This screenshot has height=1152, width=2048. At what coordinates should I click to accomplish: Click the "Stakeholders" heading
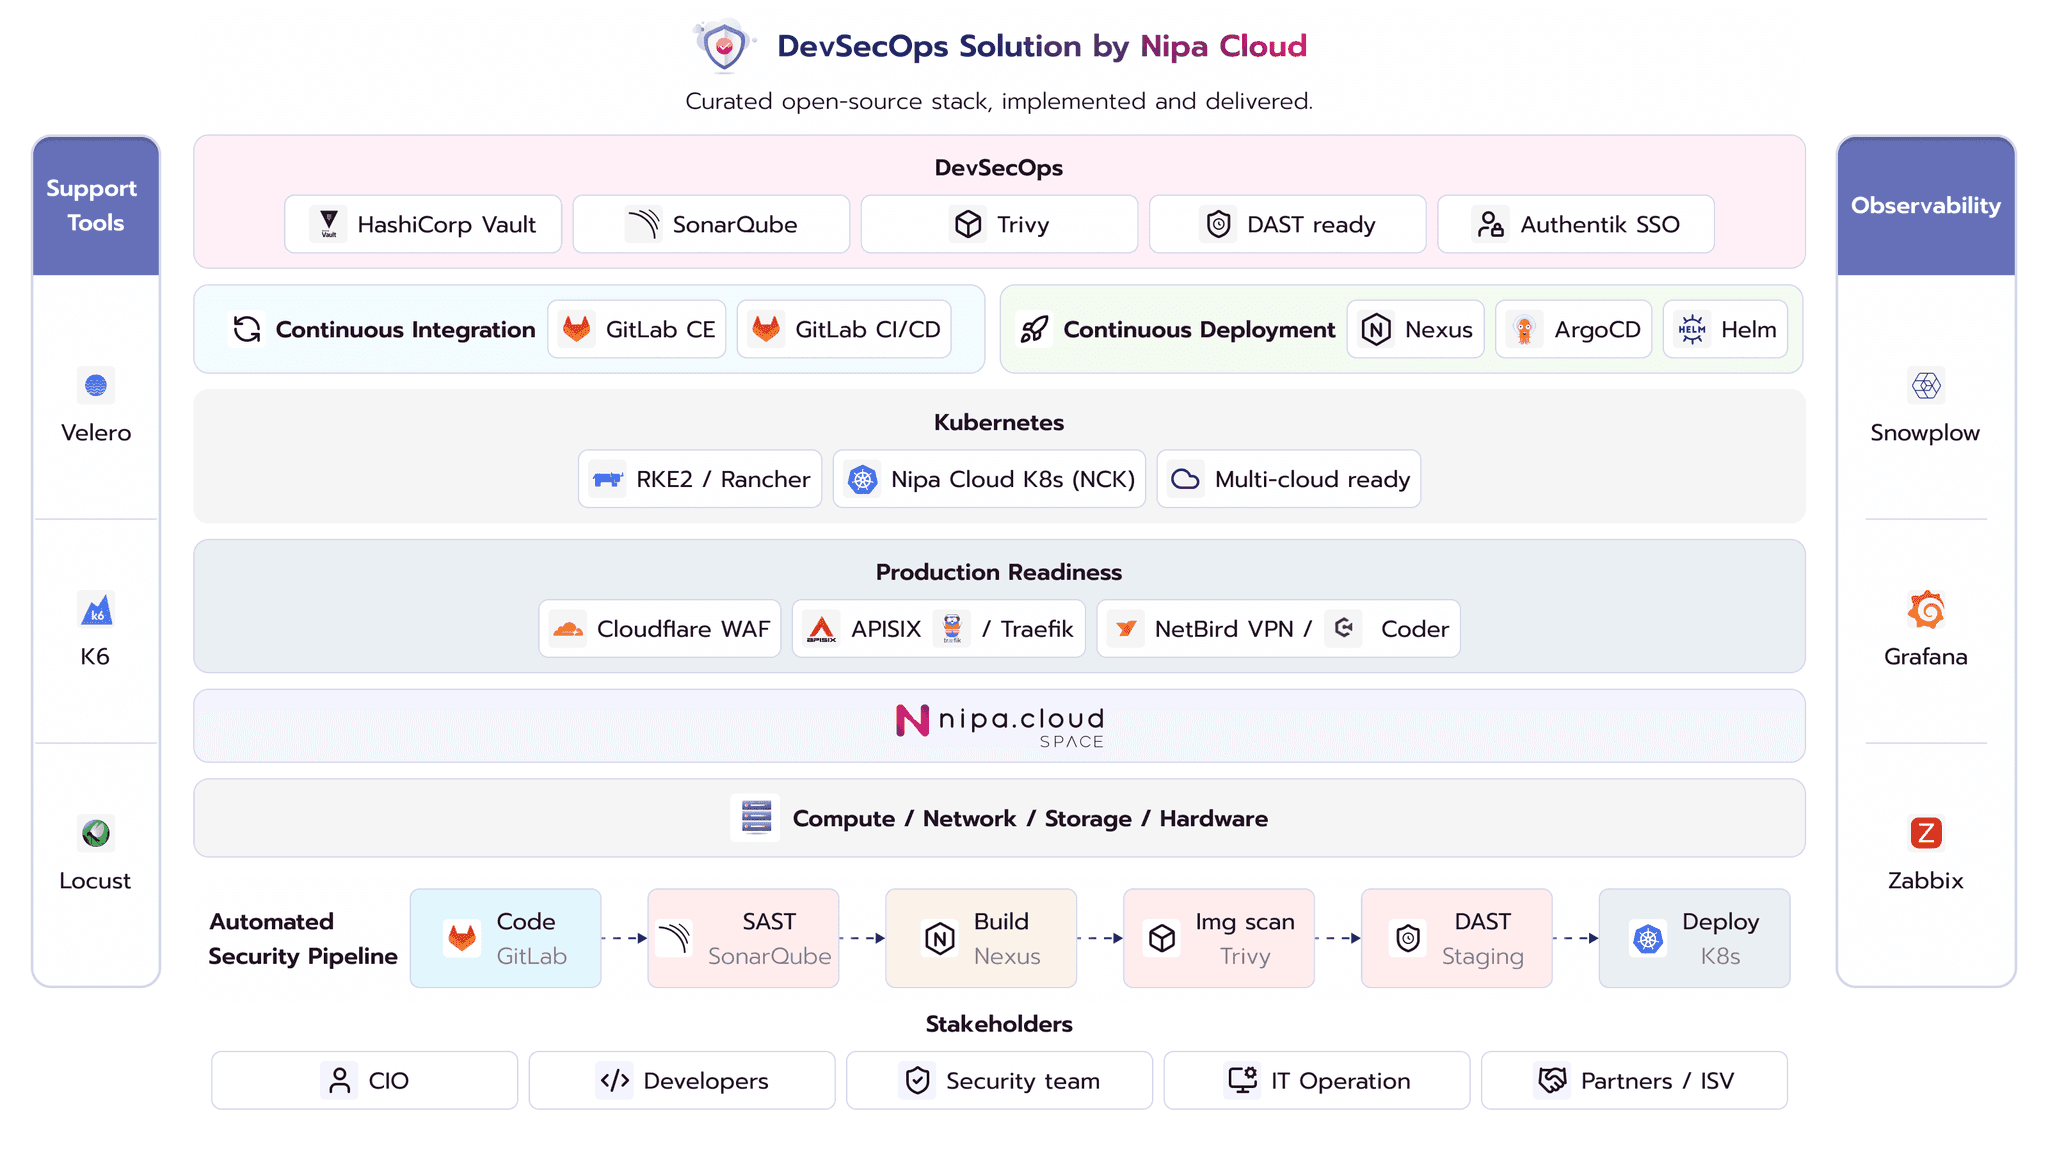point(999,1024)
